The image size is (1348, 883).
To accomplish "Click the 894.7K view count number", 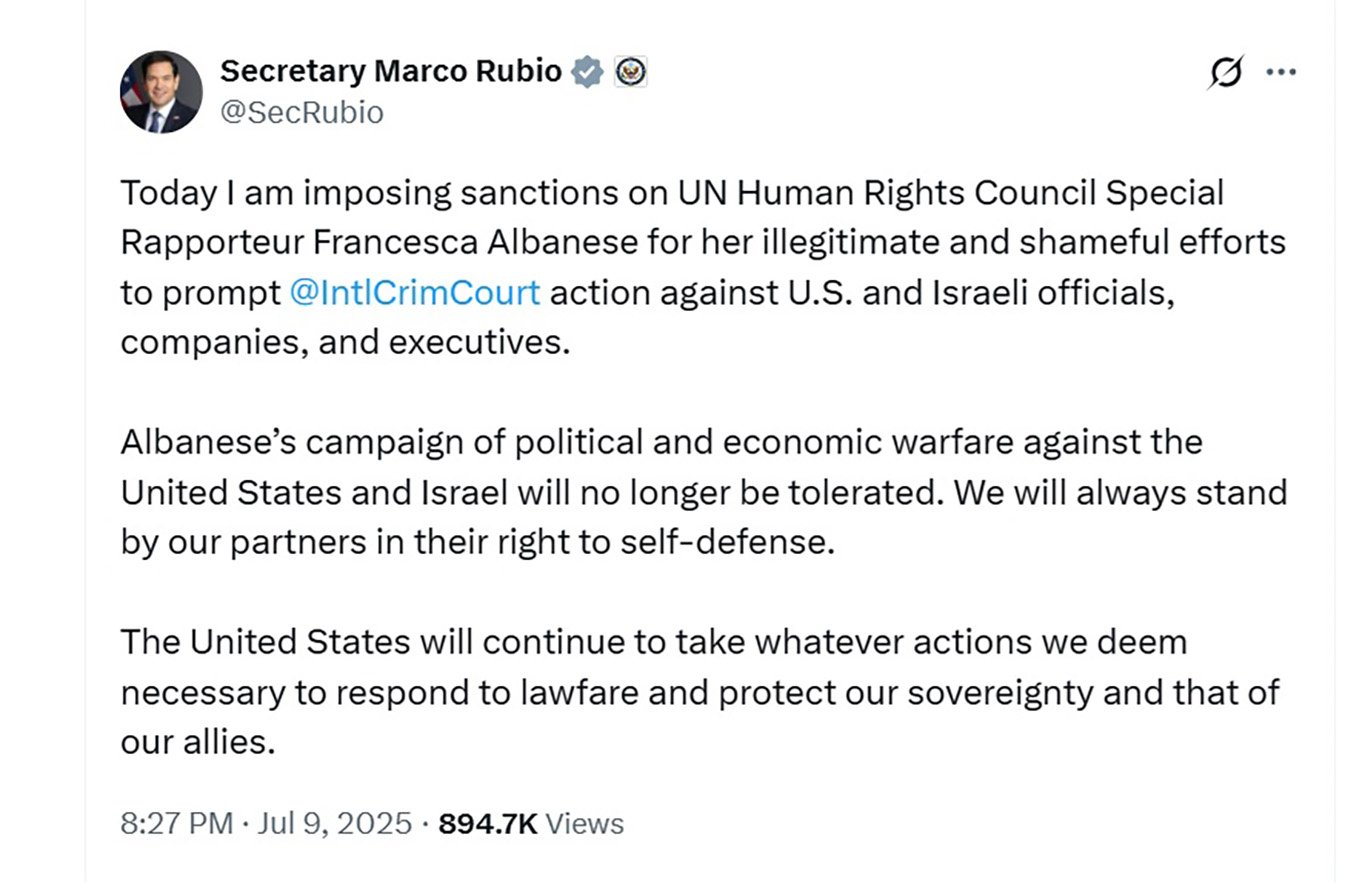I will coord(488,823).
